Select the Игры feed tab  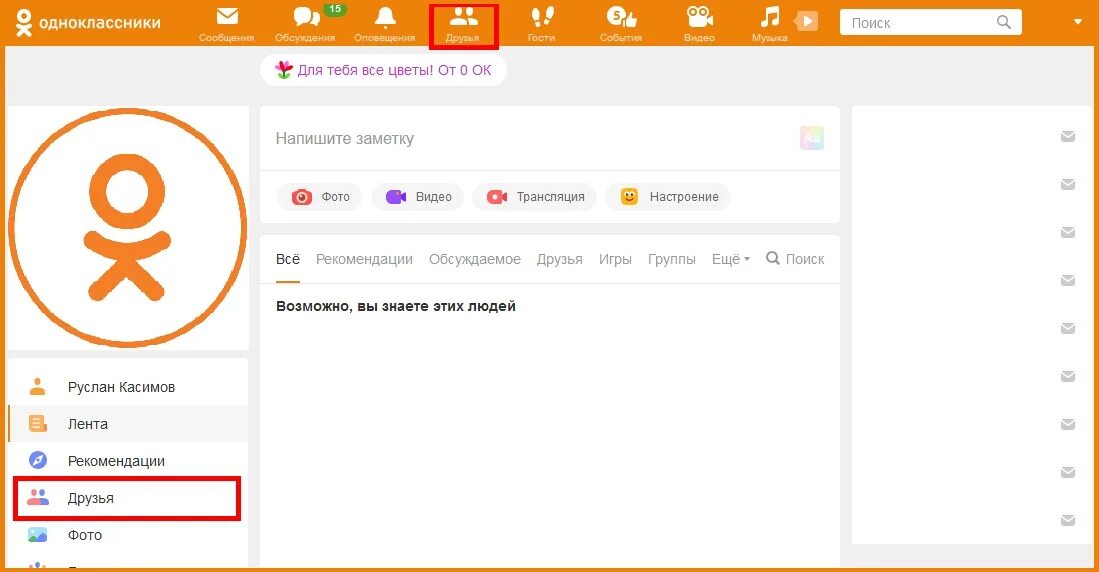point(615,259)
